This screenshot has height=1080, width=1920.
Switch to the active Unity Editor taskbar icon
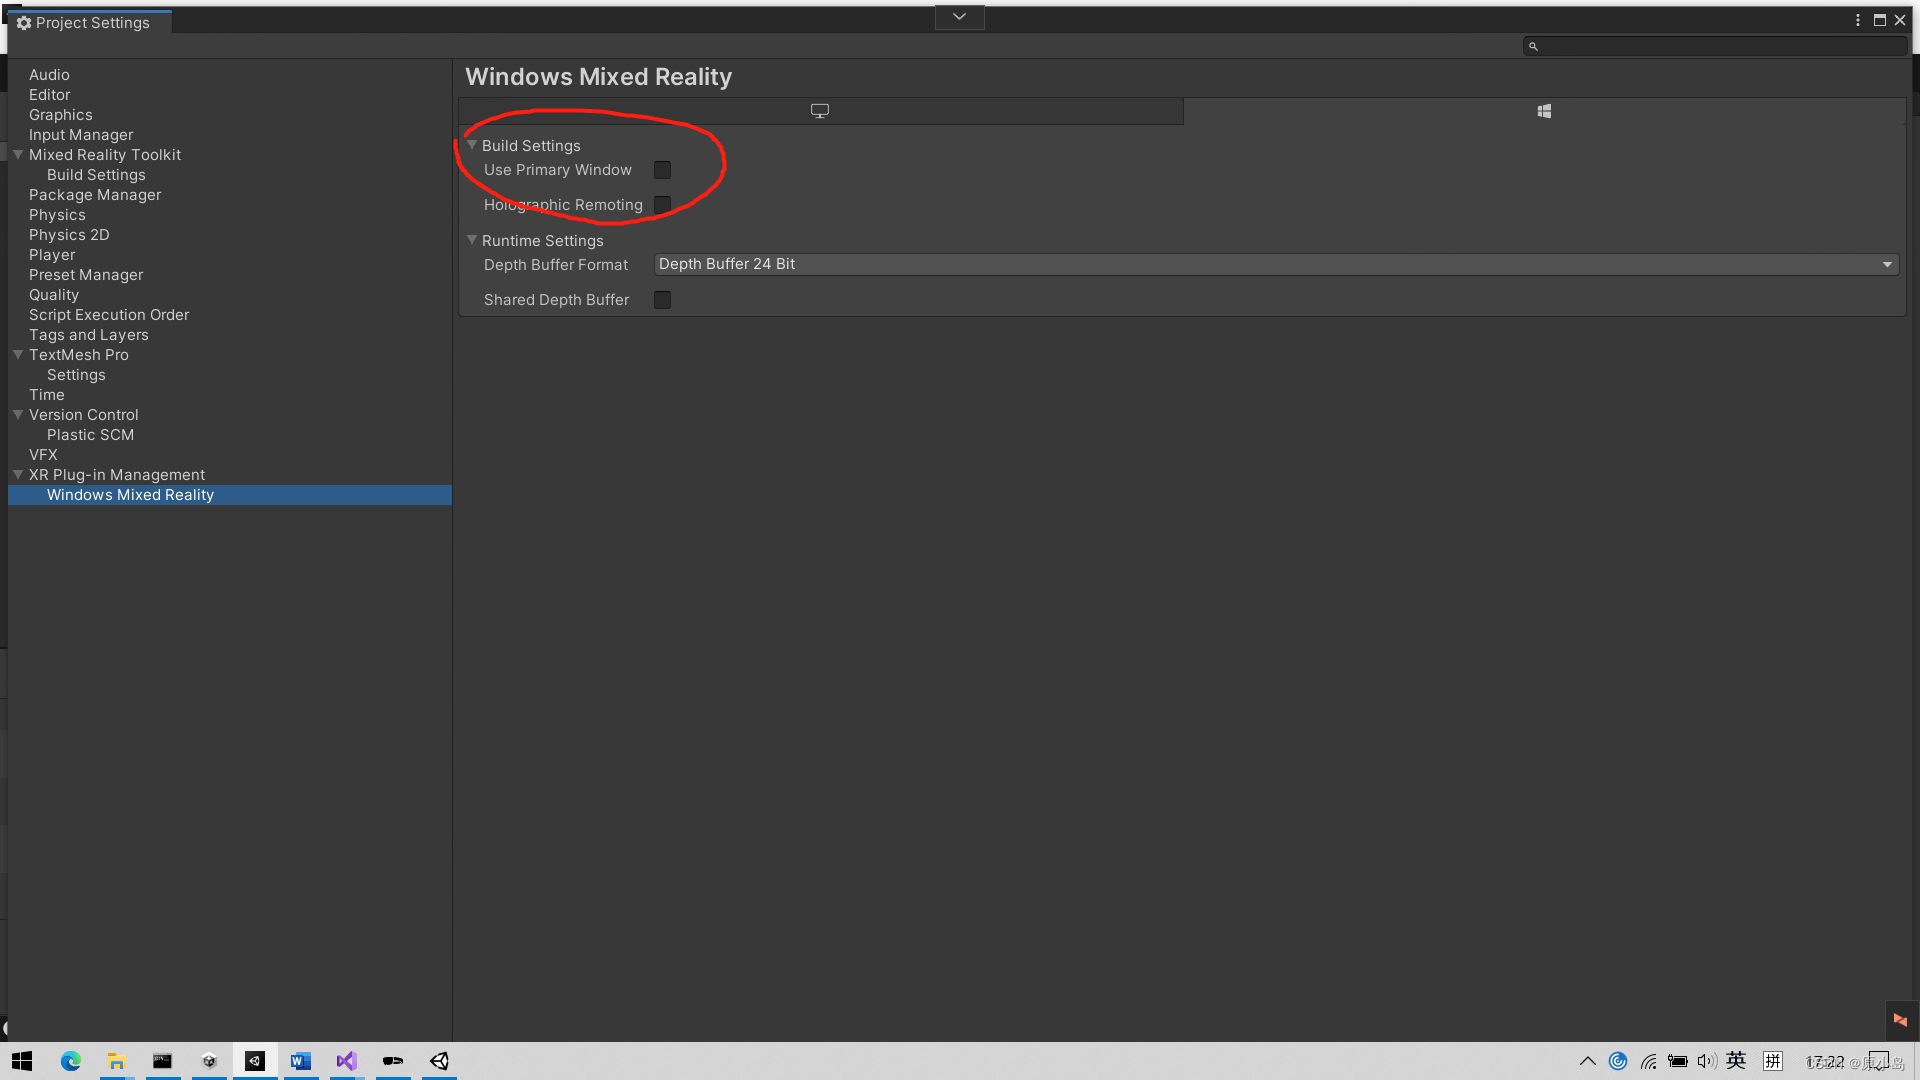pos(255,1061)
